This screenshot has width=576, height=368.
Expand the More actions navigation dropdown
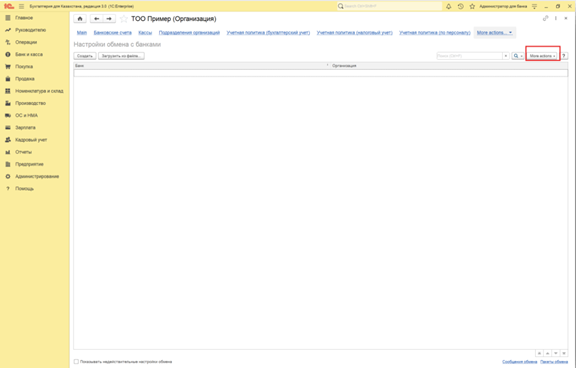[x=494, y=33]
